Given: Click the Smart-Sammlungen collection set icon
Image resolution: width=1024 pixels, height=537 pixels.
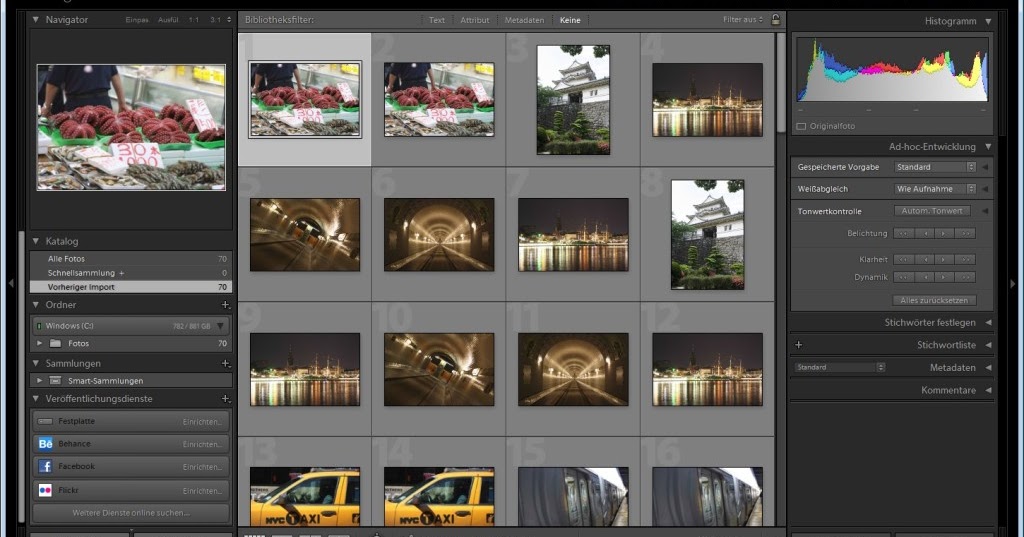Looking at the screenshot, I should (56, 380).
